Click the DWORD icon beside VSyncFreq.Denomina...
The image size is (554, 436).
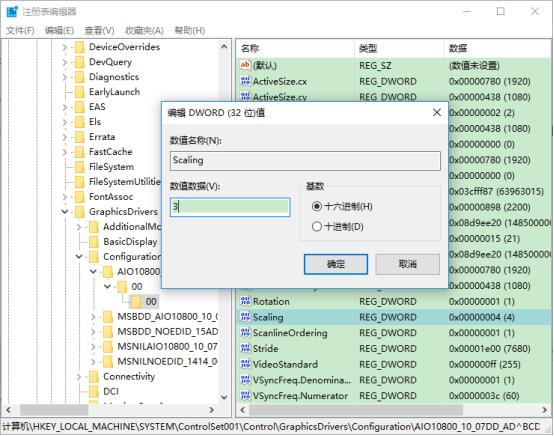(245, 379)
